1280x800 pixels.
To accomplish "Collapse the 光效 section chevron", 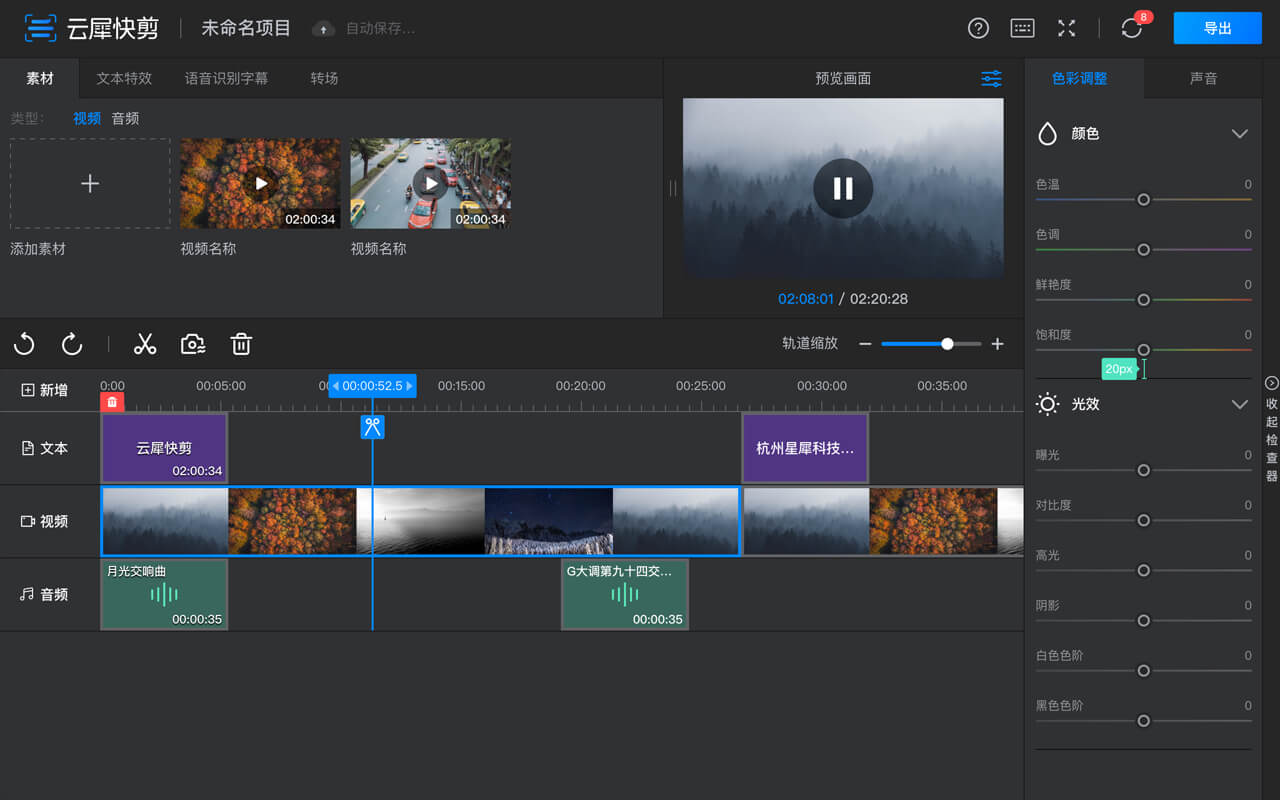I will (x=1240, y=404).
